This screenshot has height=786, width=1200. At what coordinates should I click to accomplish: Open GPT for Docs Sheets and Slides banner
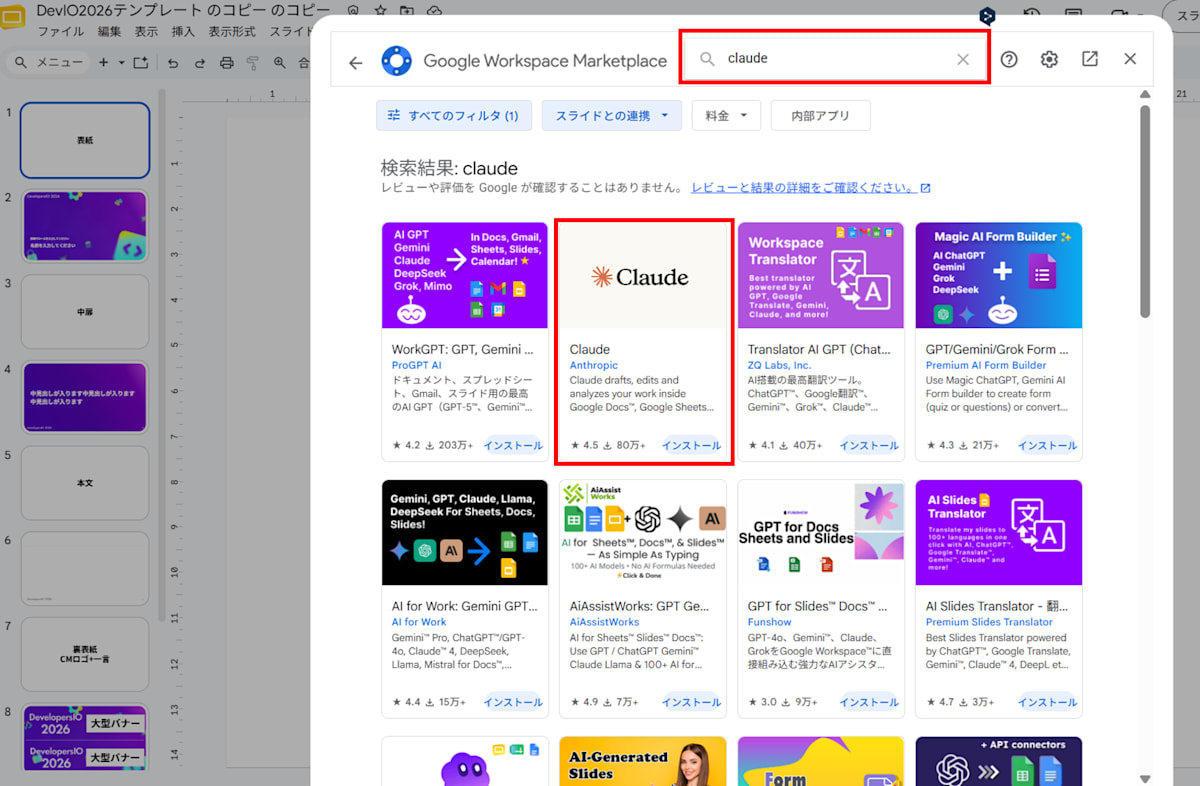click(x=821, y=532)
